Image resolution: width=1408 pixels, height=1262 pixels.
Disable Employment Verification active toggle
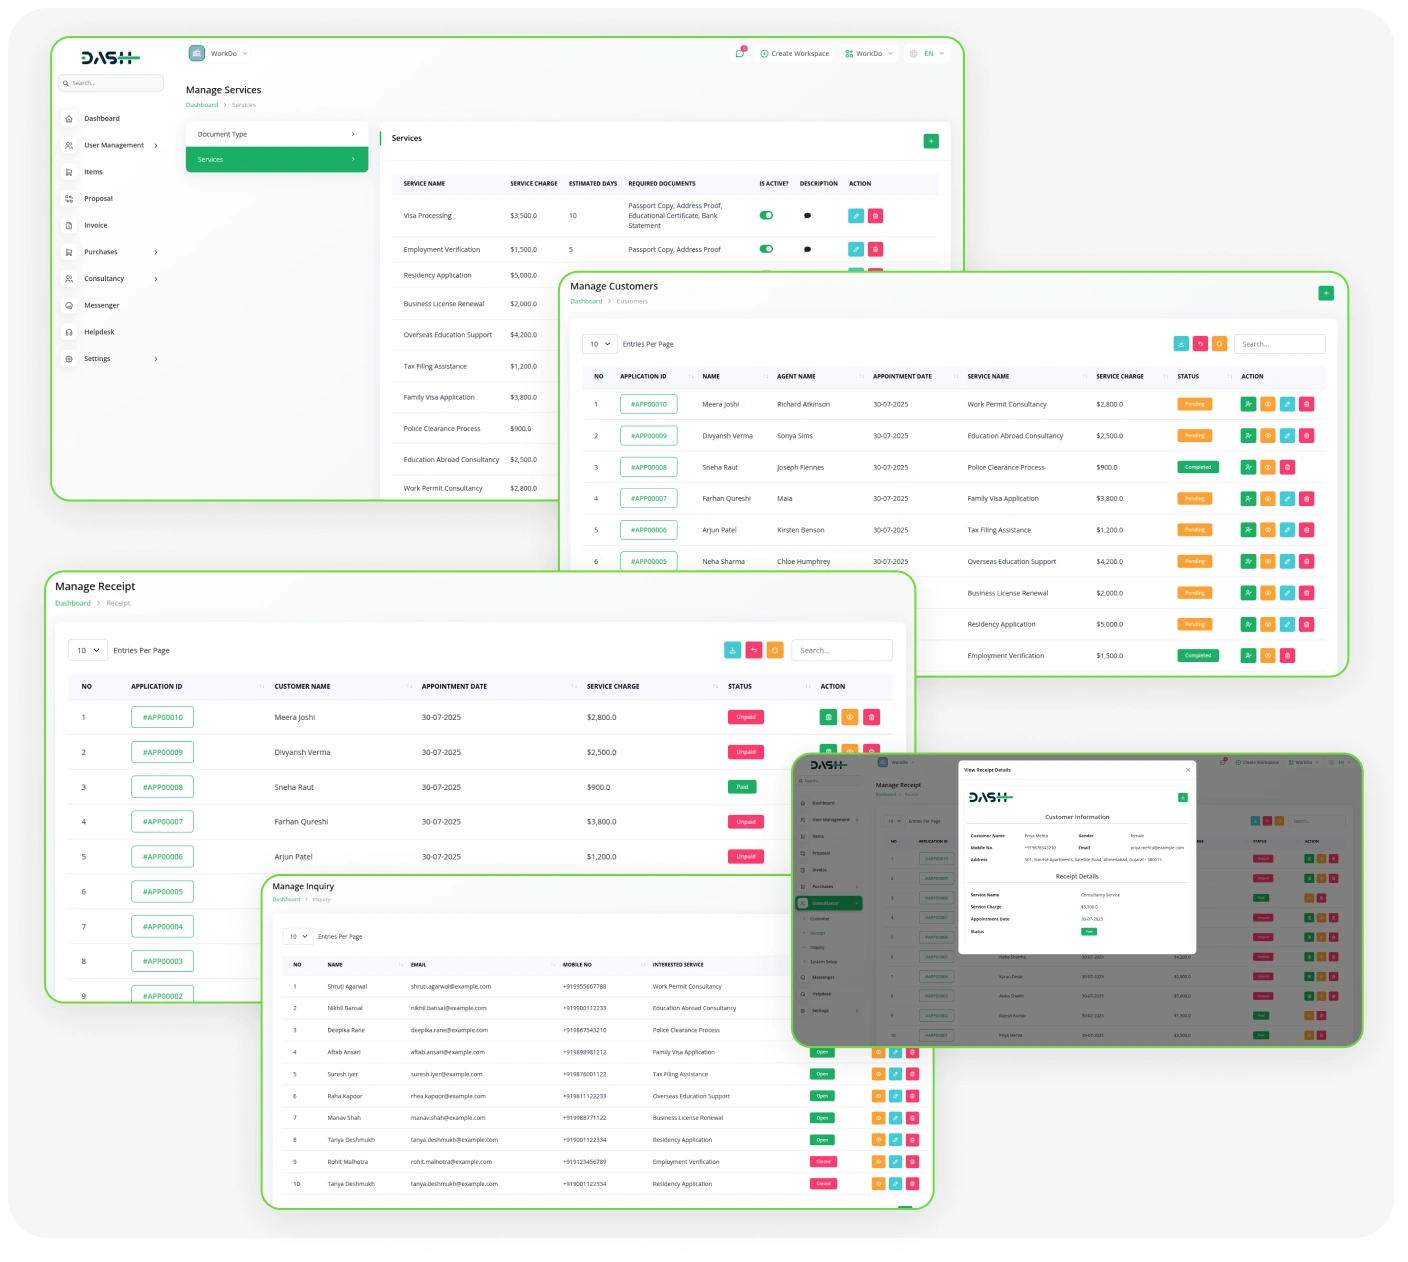pyautogui.click(x=766, y=249)
